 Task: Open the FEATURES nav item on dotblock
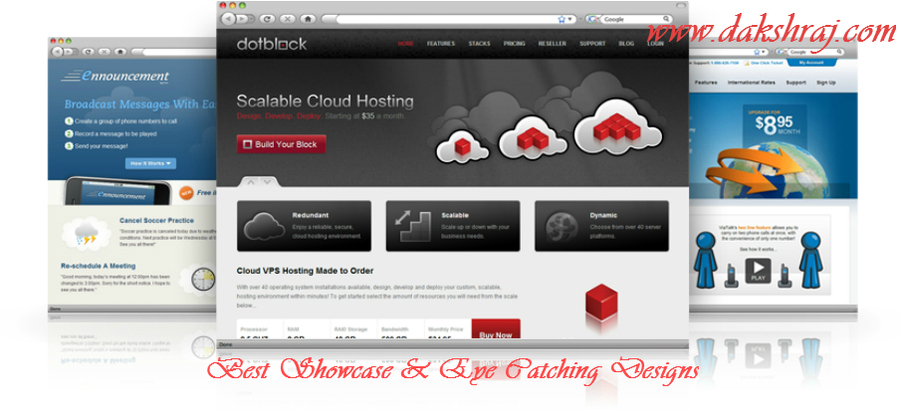pos(441,44)
